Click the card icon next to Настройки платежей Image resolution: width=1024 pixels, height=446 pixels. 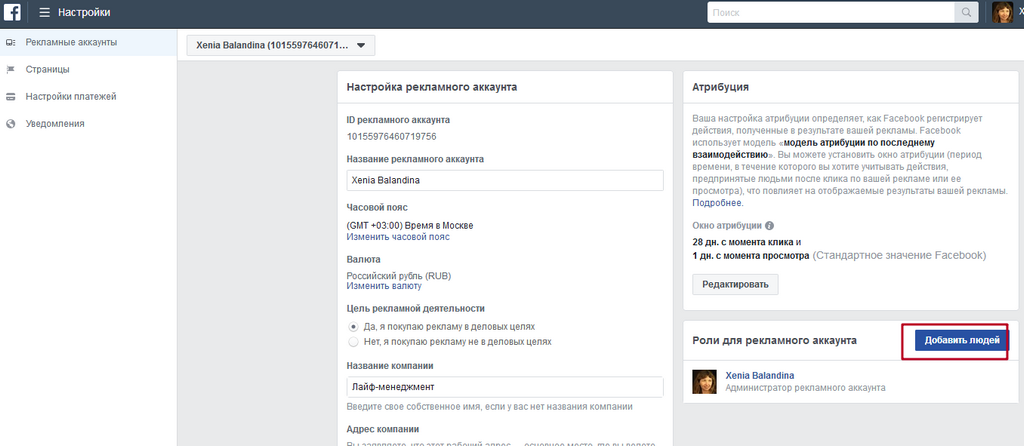pos(10,97)
